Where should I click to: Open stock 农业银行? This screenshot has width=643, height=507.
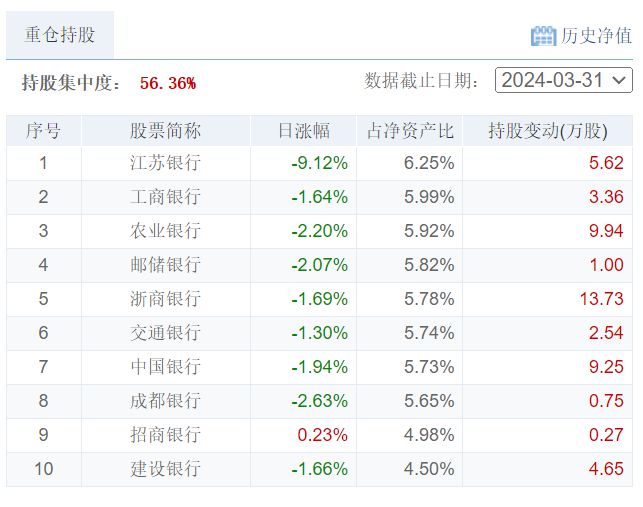165,231
